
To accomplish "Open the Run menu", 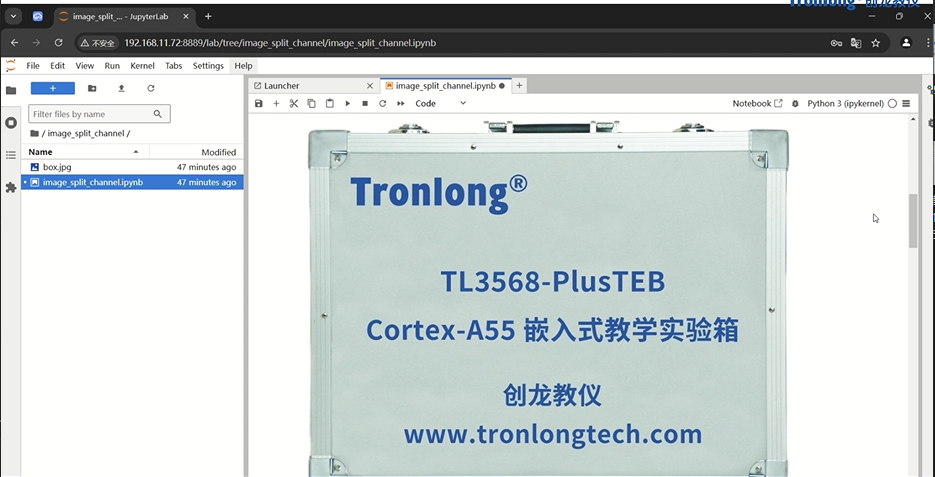I will (x=112, y=66).
